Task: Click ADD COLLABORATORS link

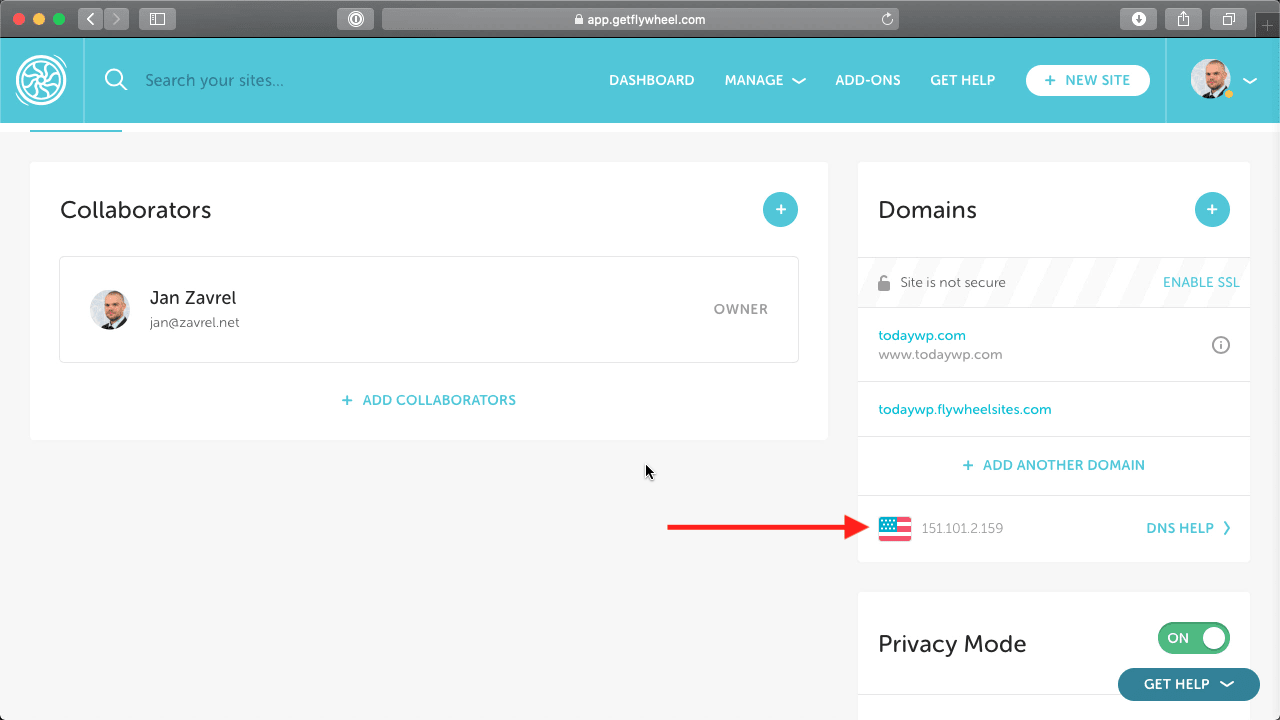Action: click(429, 400)
